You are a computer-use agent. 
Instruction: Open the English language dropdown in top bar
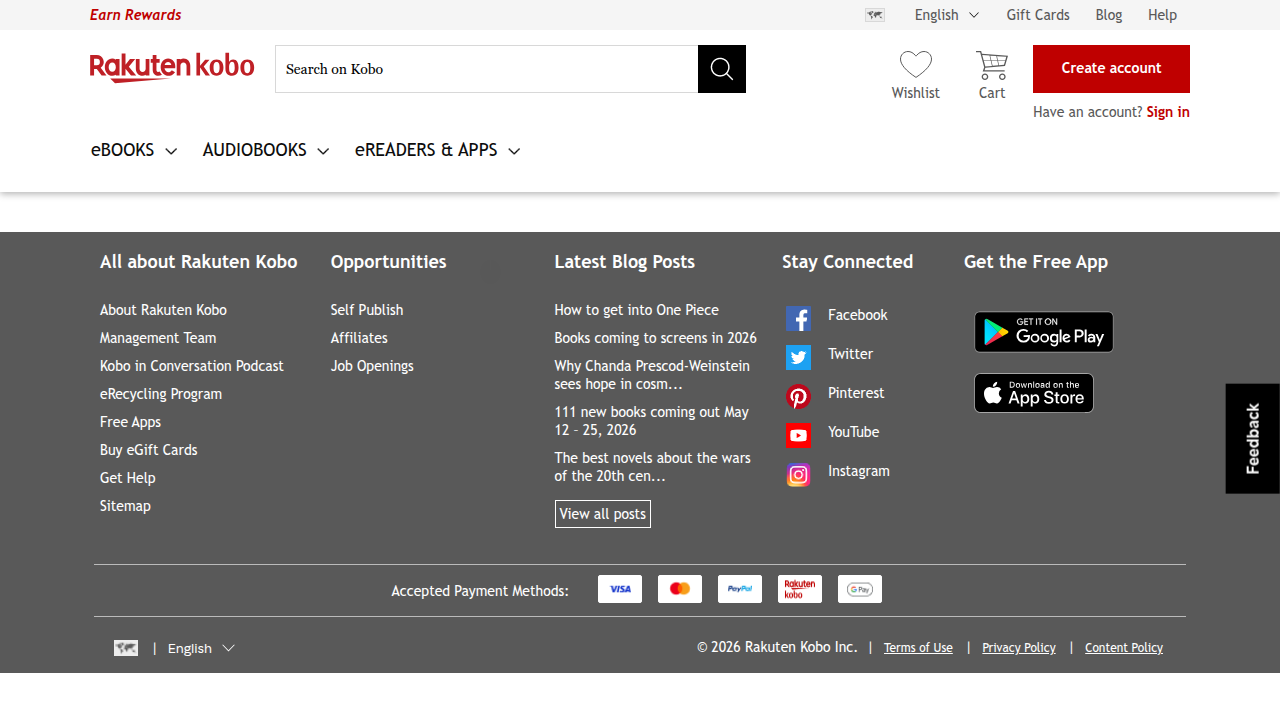click(x=947, y=15)
